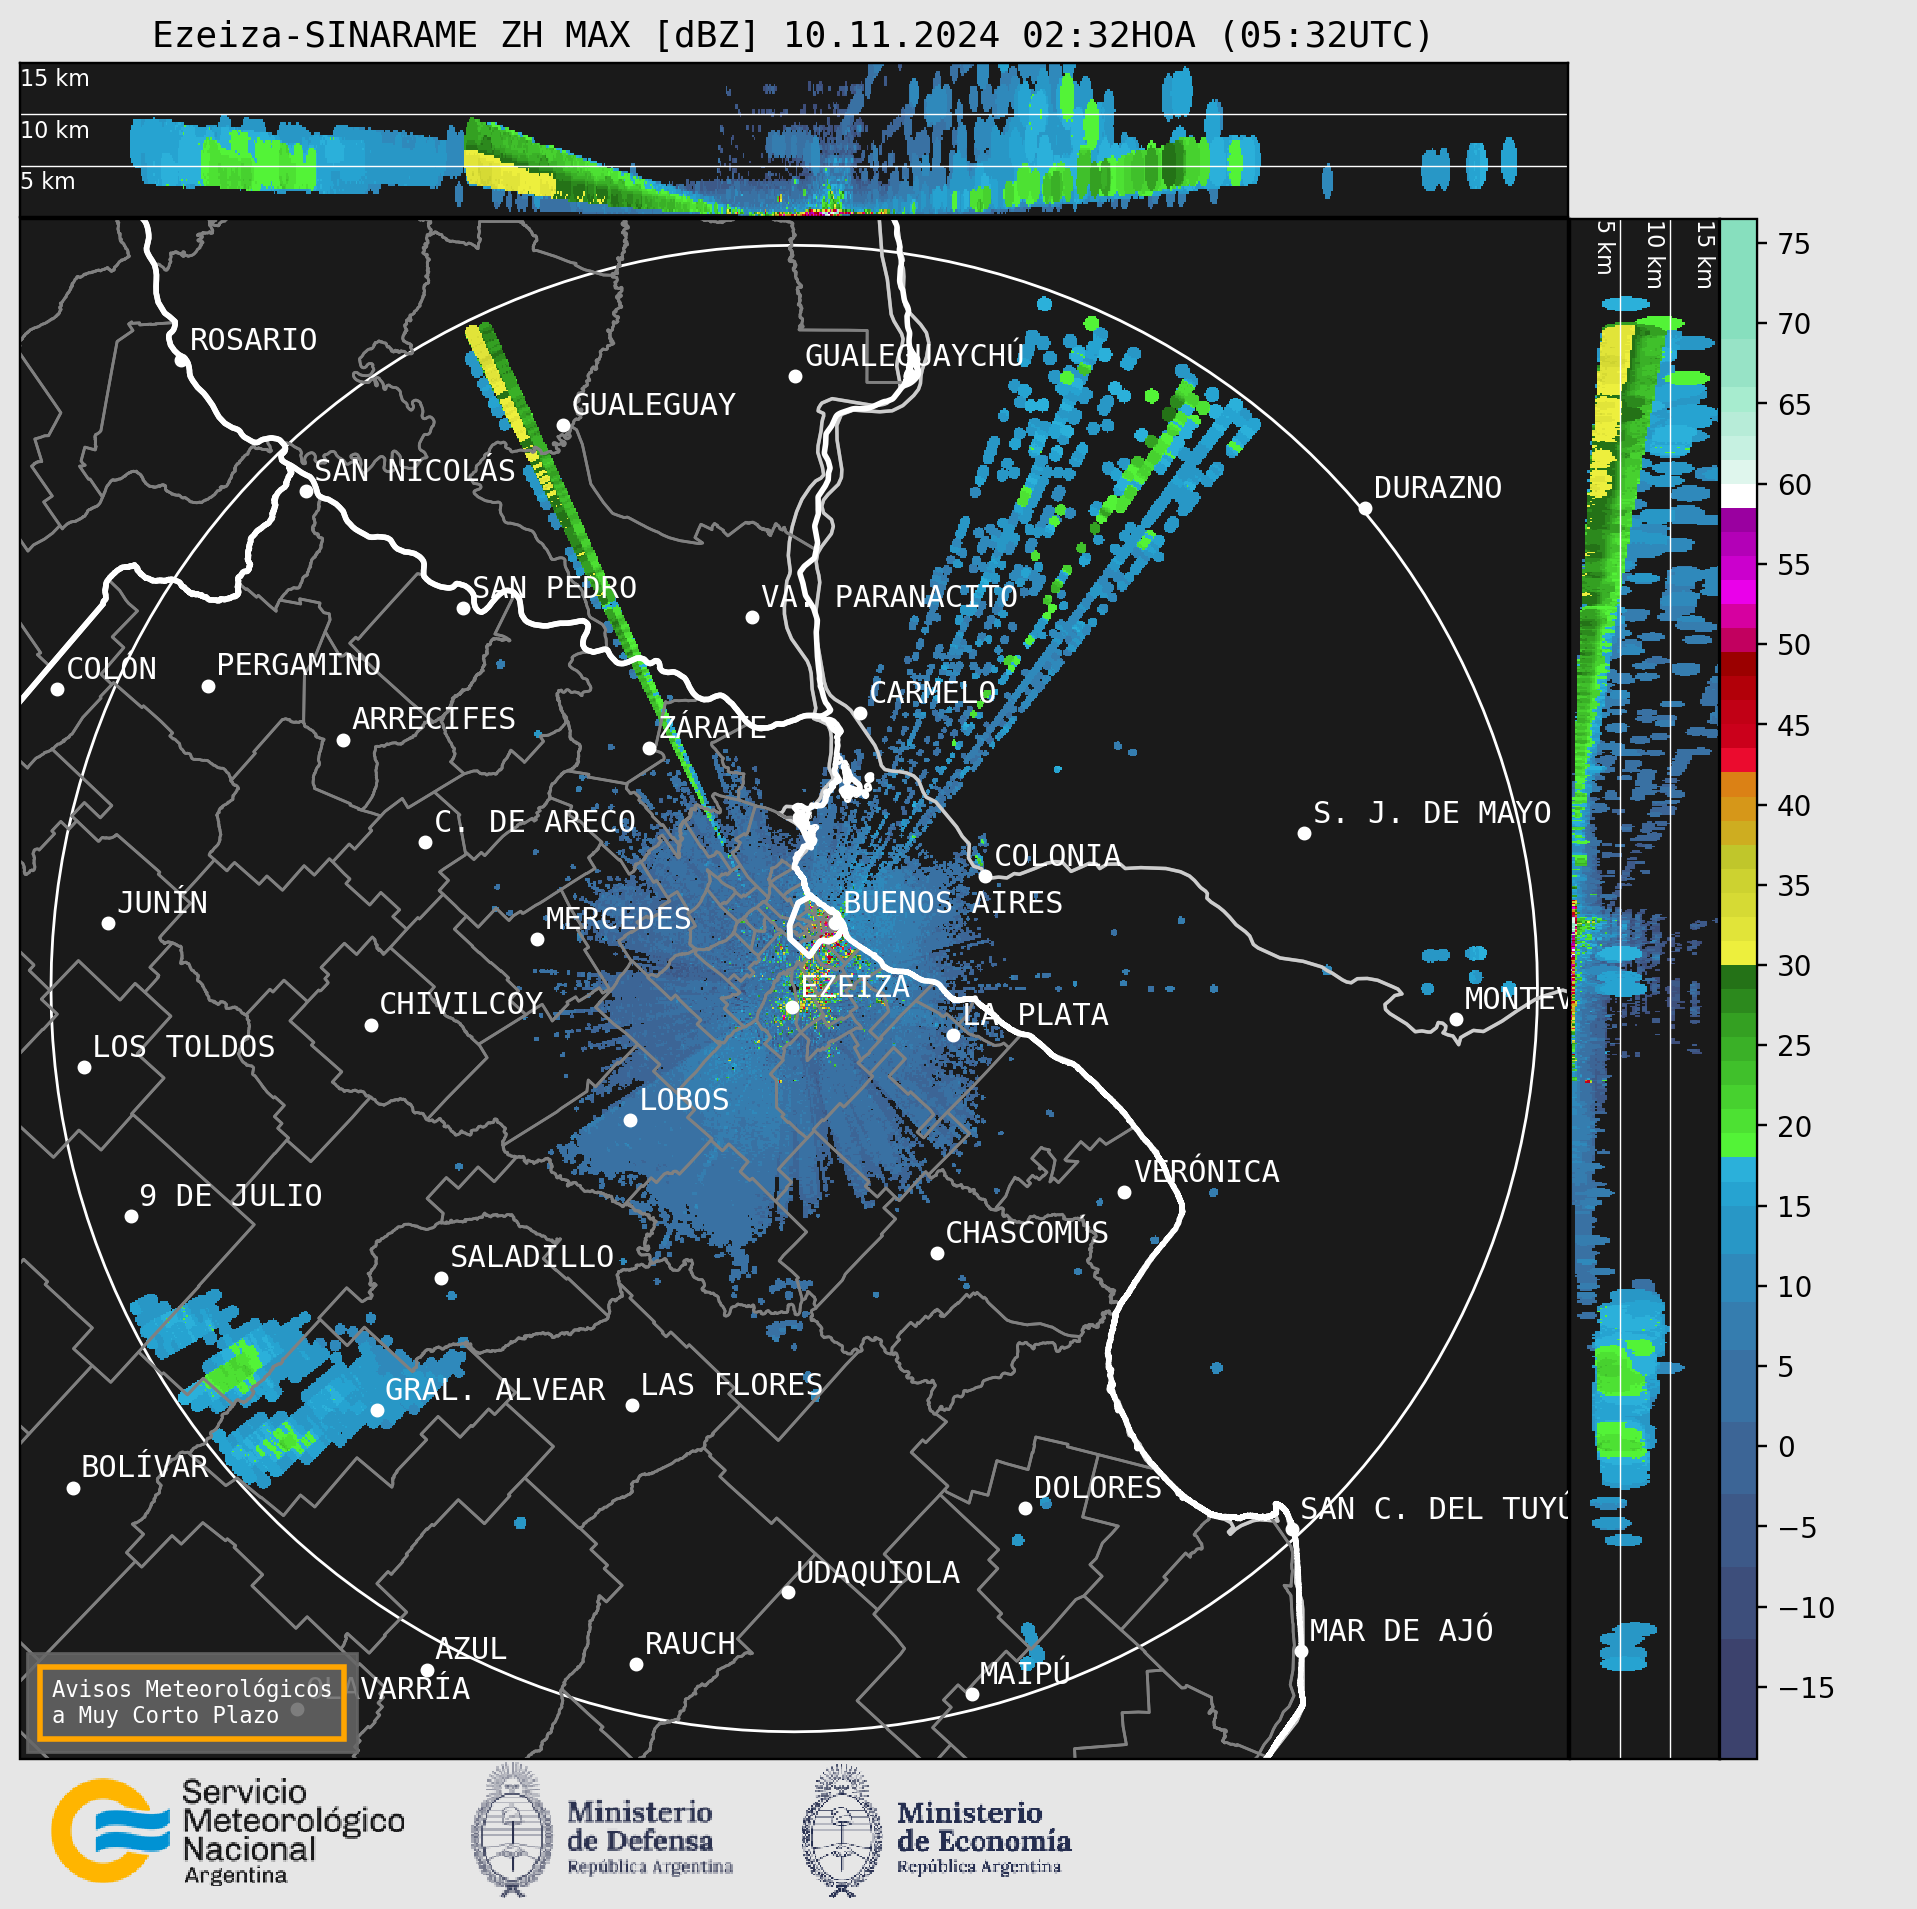Click the SAN C. DEL TUYÚ label
The height and width of the screenshot is (1909, 1917).
(x=1434, y=1508)
